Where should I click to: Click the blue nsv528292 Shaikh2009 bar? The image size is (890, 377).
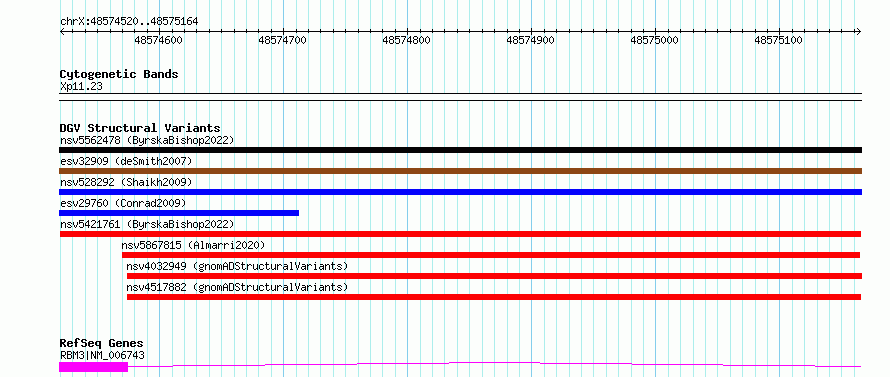pos(460,192)
